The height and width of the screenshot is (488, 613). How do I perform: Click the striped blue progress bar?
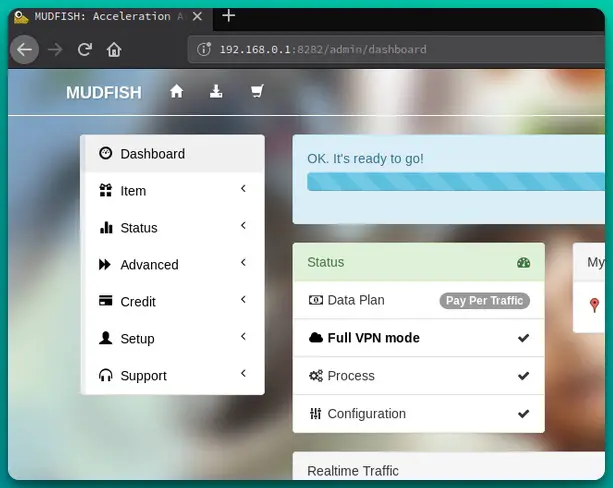[x=456, y=182]
